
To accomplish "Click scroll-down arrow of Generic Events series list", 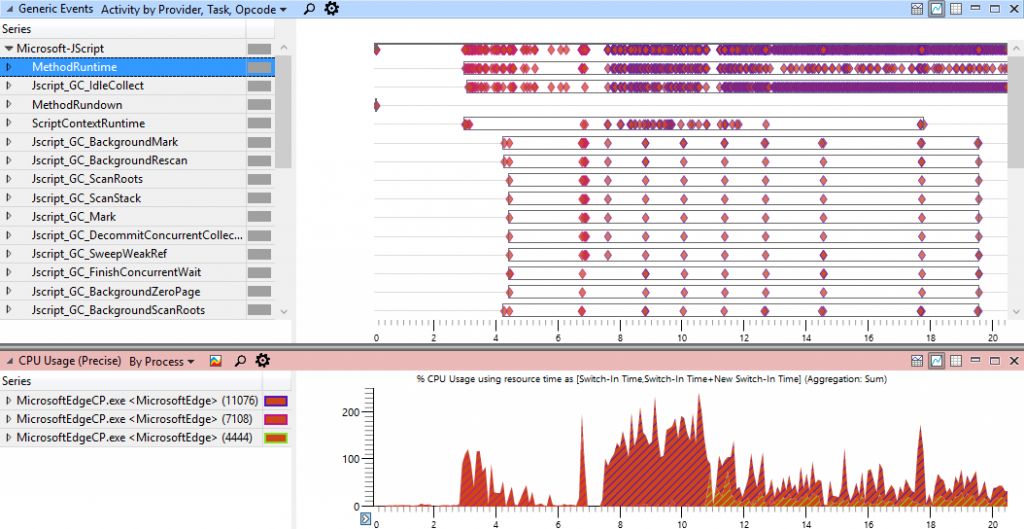I will (283, 312).
